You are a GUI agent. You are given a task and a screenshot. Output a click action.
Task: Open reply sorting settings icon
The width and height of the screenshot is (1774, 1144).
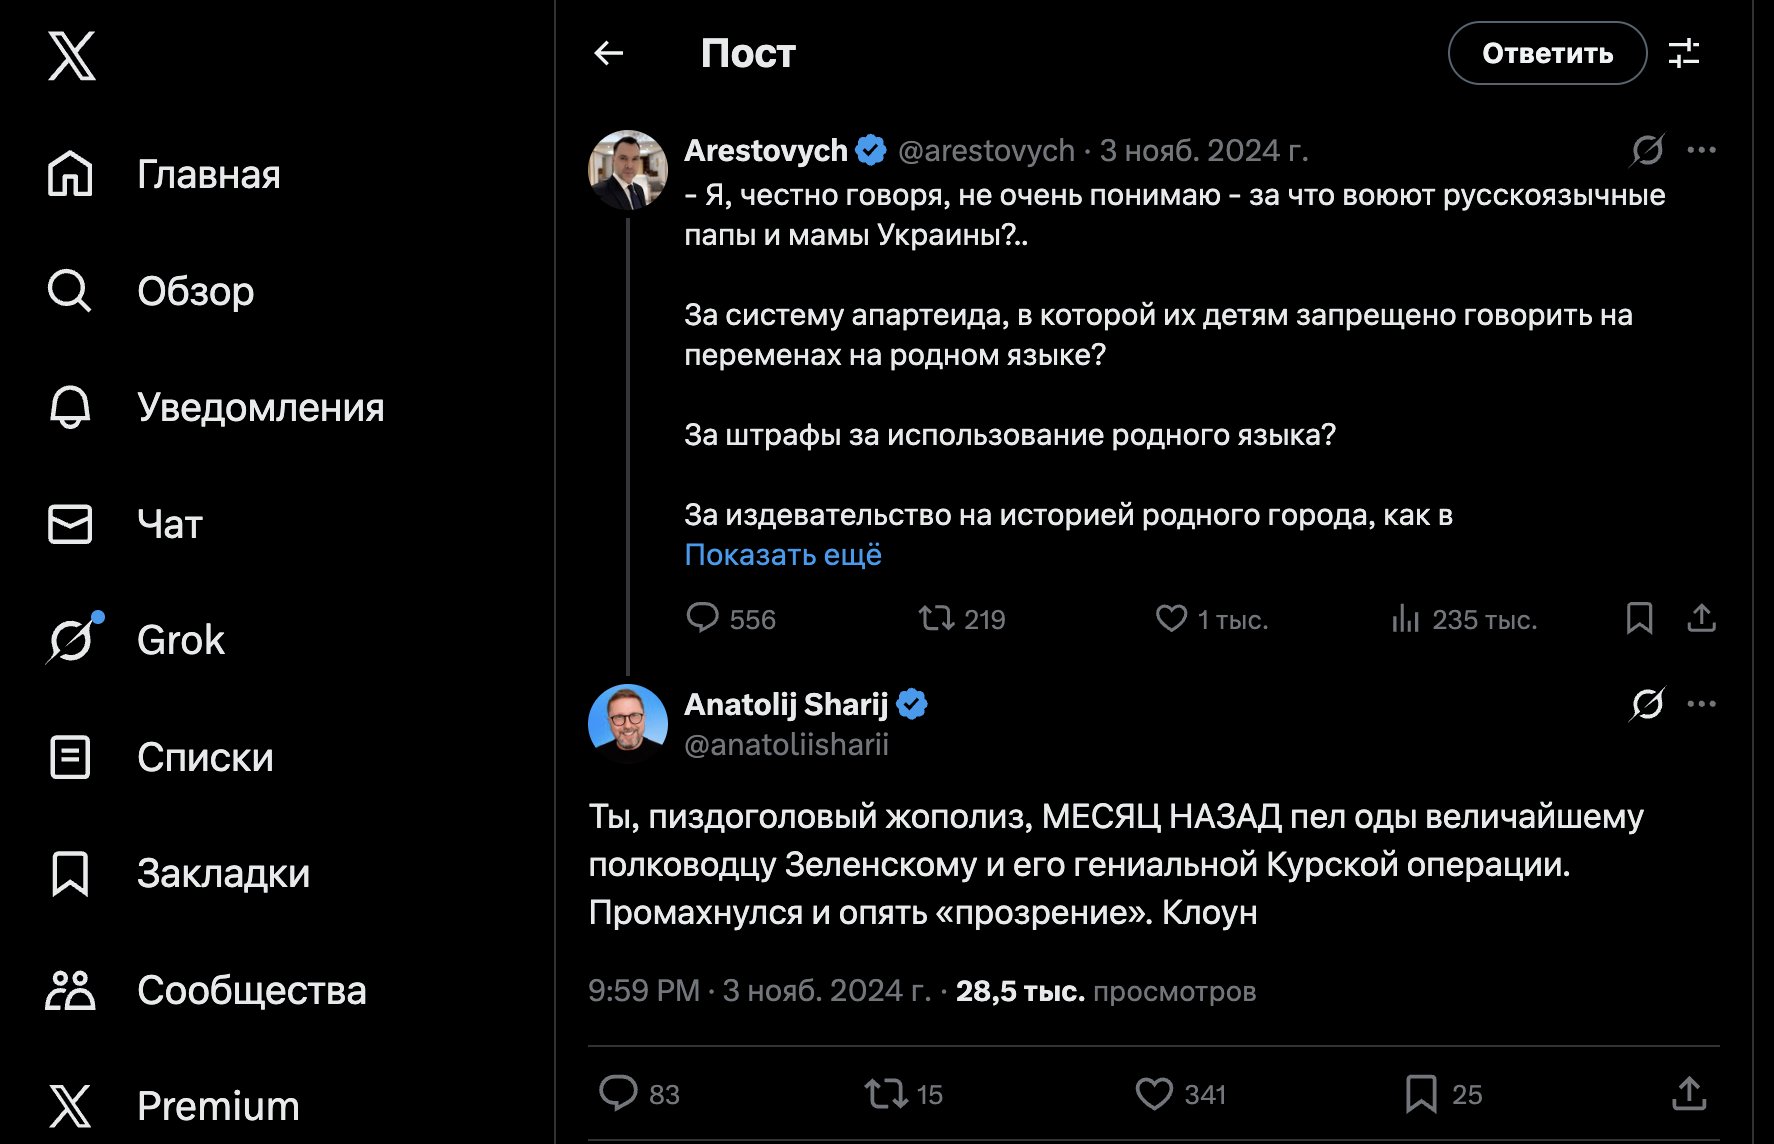[1684, 53]
